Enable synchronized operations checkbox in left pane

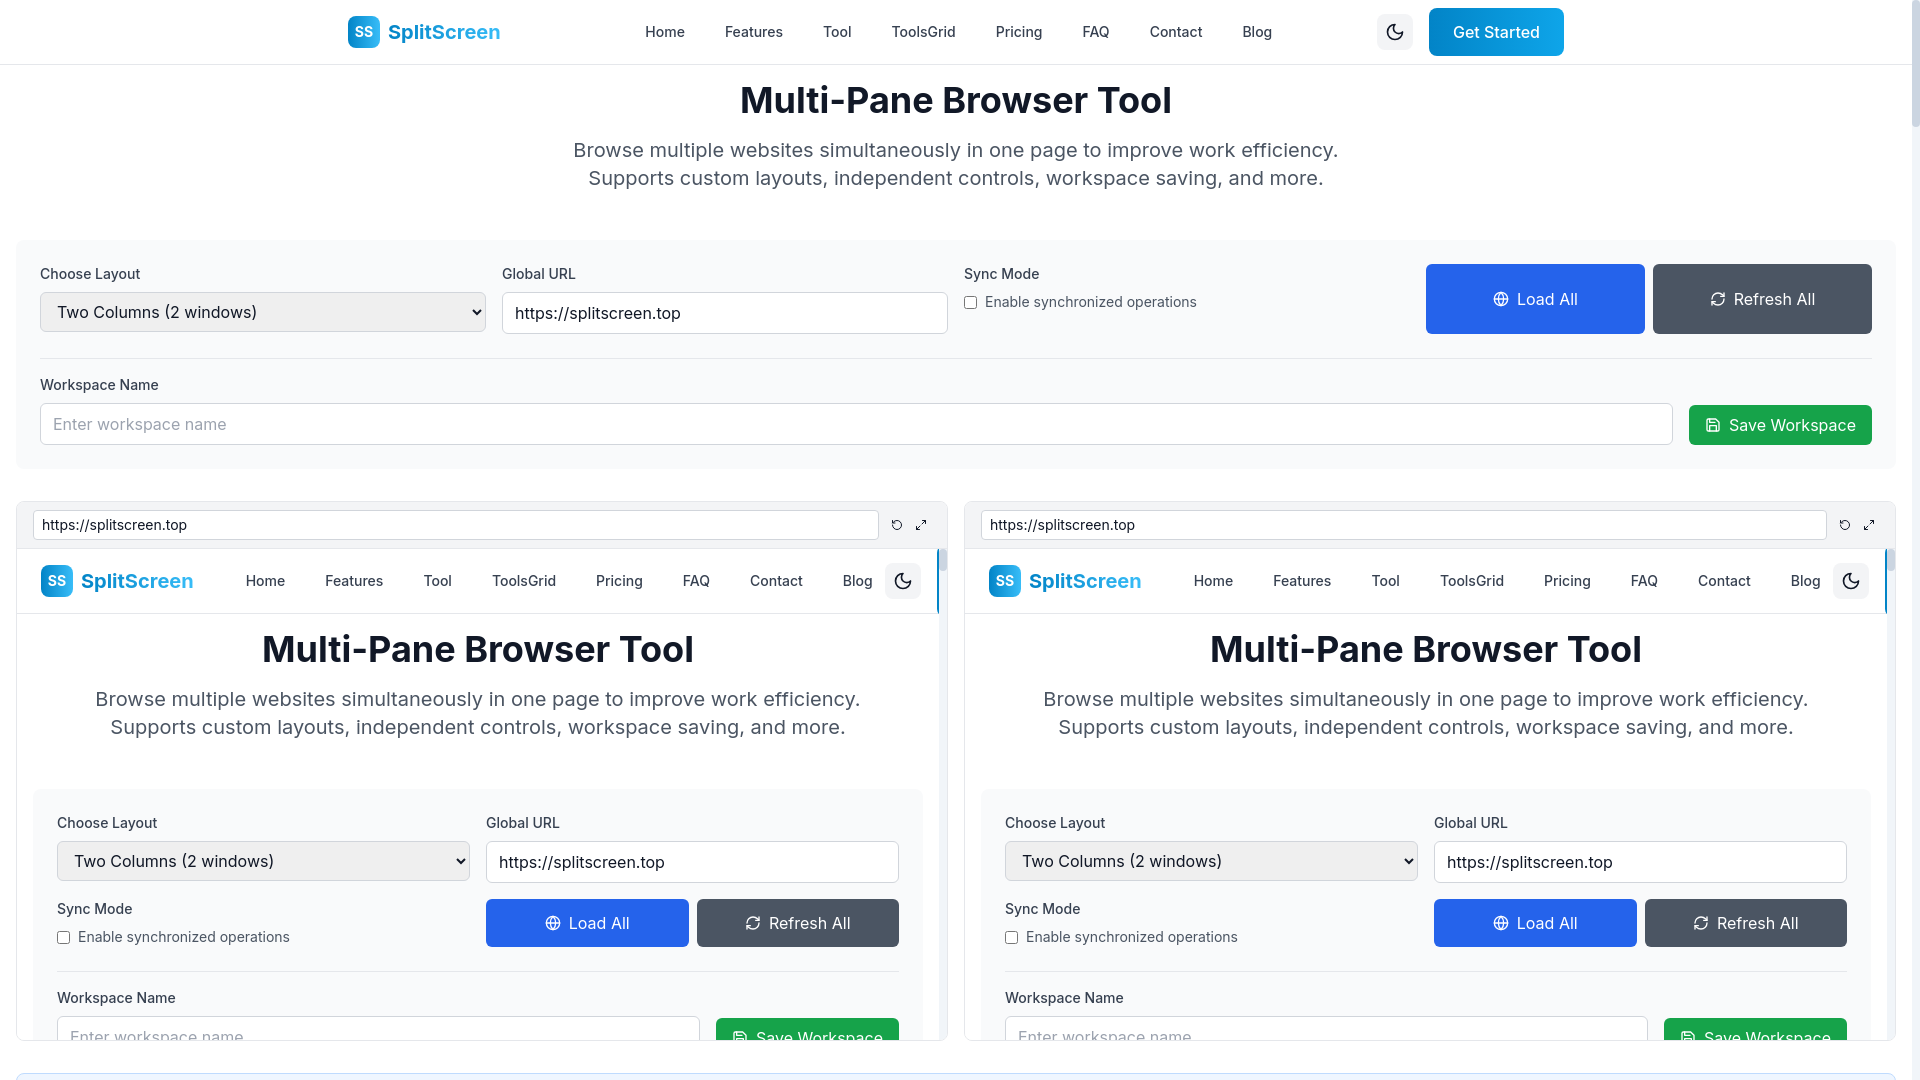click(x=63, y=937)
